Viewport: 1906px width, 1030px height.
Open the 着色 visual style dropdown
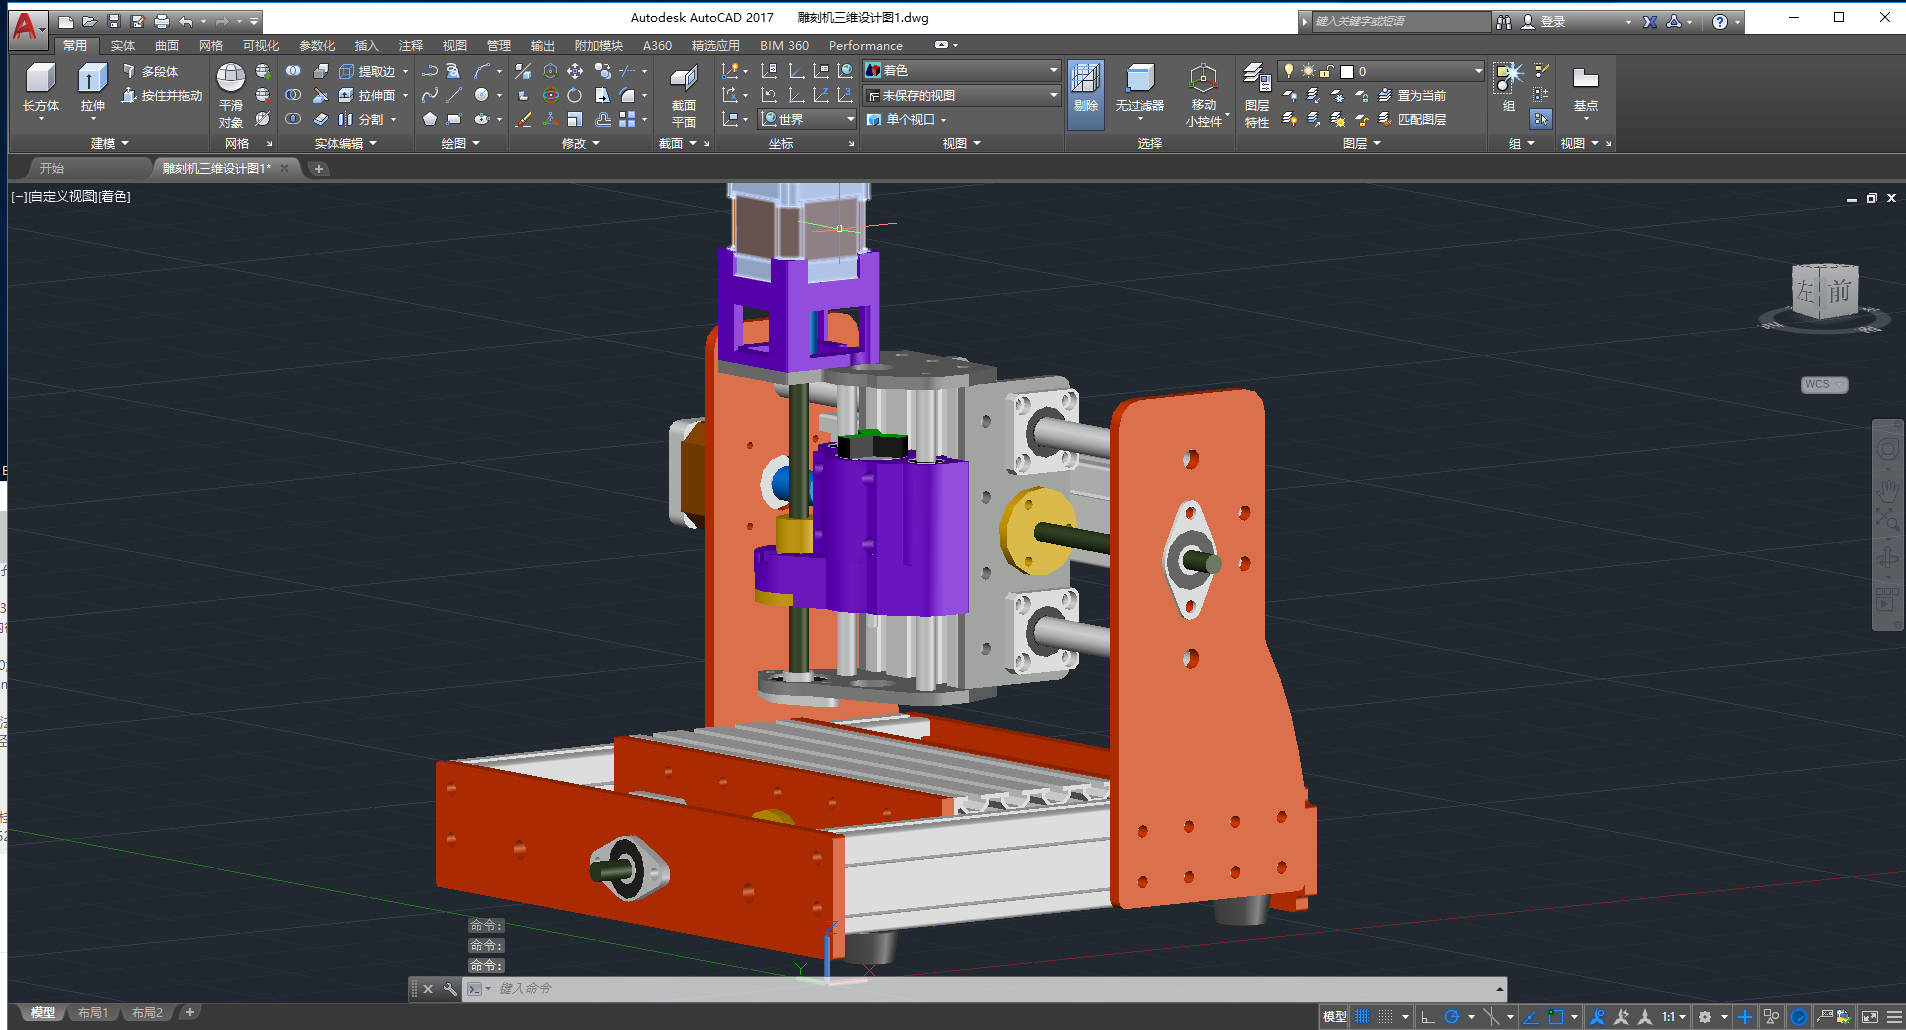(x=961, y=70)
